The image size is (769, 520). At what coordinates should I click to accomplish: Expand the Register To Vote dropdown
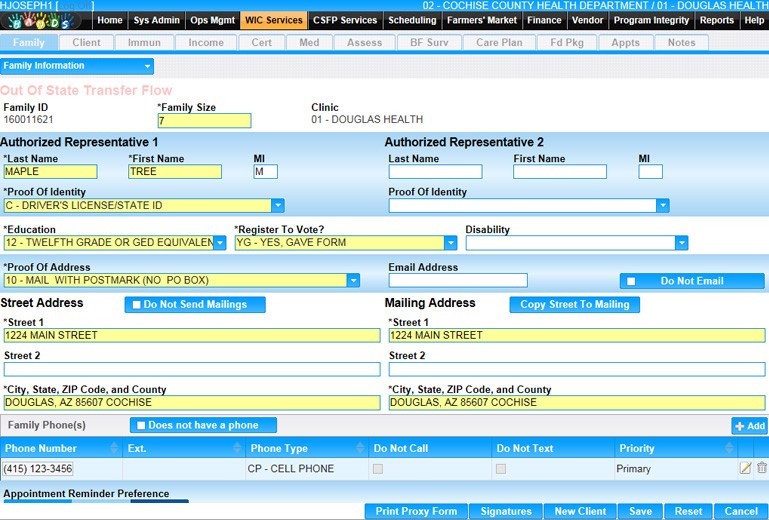[x=450, y=243]
